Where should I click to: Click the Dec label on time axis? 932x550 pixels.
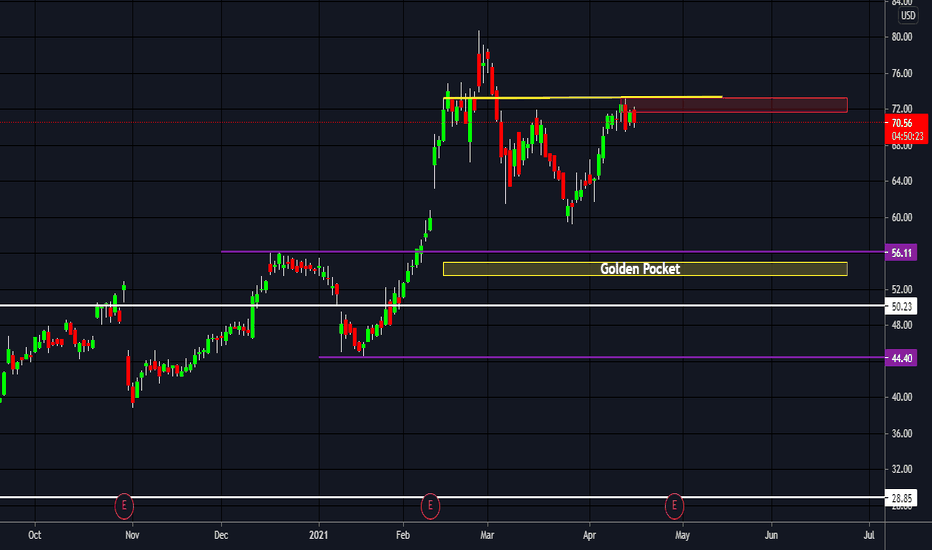pyautogui.click(x=221, y=535)
